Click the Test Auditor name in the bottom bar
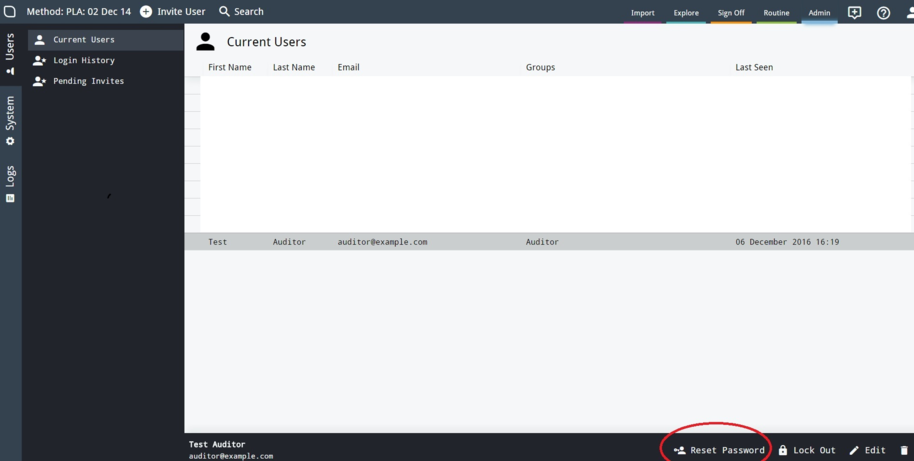 click(x=217, y=445)
